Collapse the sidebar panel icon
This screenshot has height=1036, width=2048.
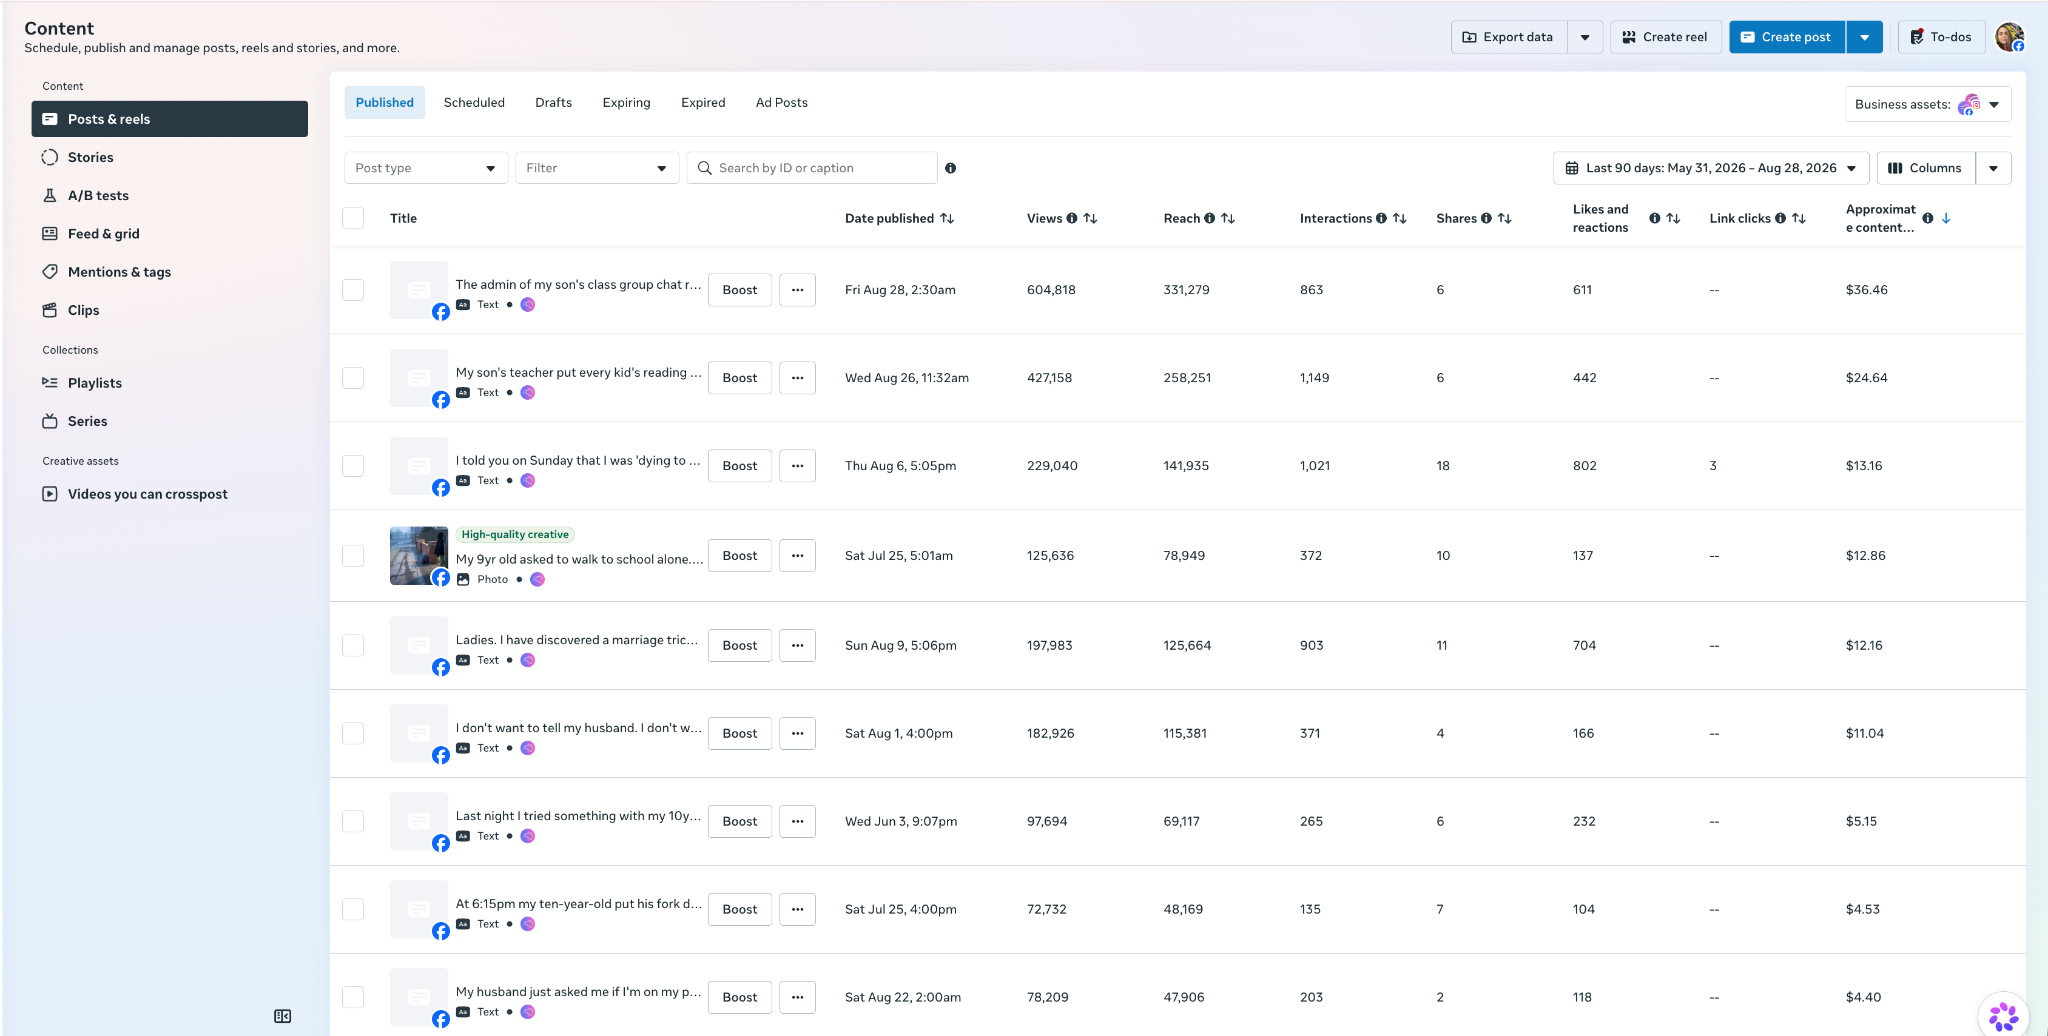tap(283, 1016)
